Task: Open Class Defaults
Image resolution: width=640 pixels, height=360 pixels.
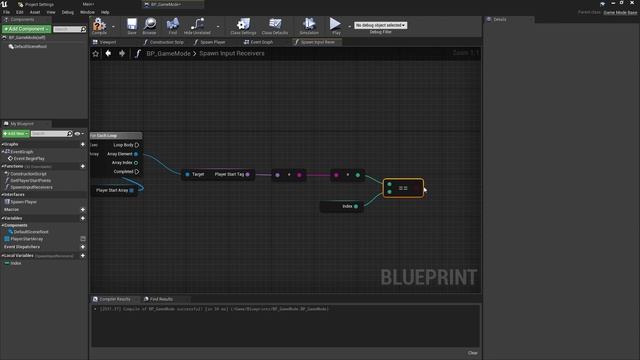Action: pyautogui.click(x=275, y=25)
